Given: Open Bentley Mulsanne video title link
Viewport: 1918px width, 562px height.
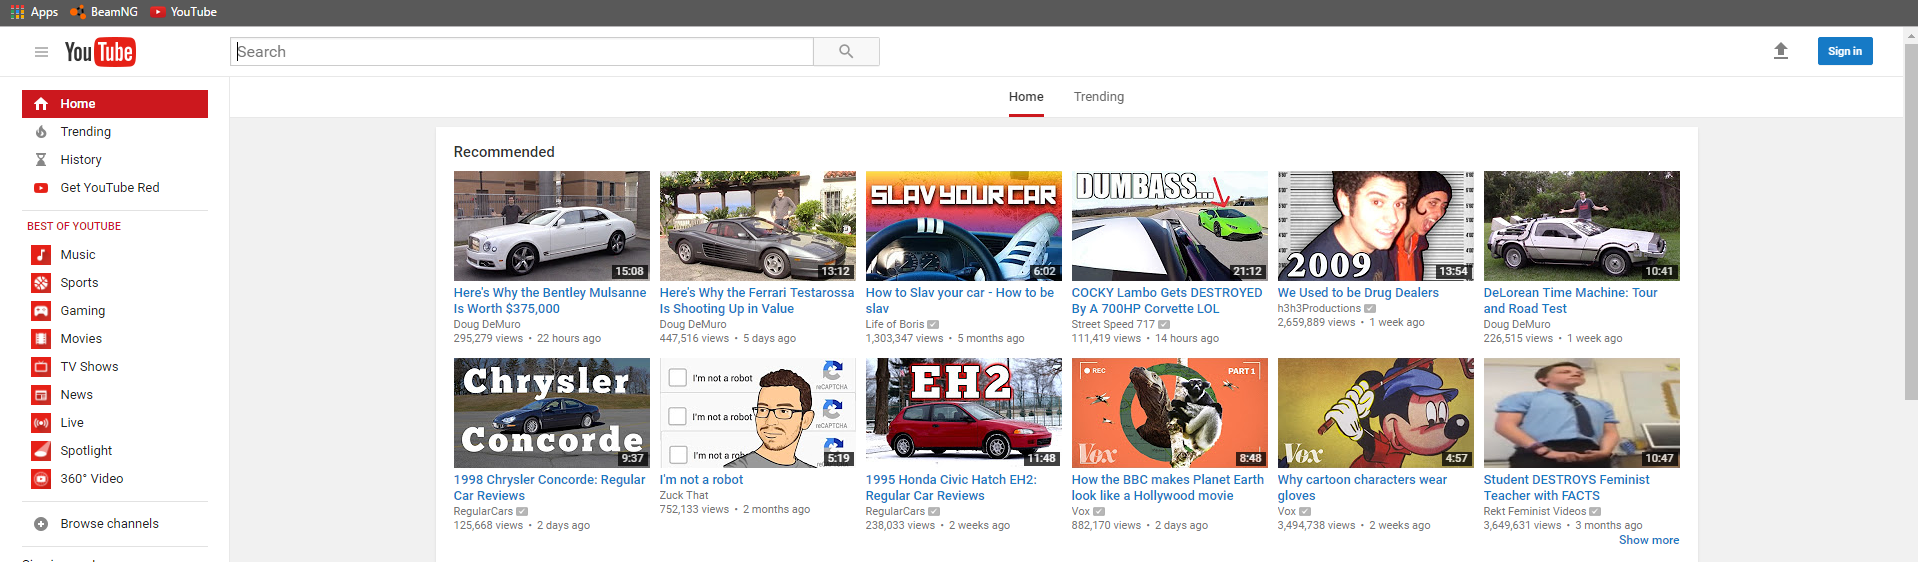Looking at the screenshot, I should (x=550, y=301).
